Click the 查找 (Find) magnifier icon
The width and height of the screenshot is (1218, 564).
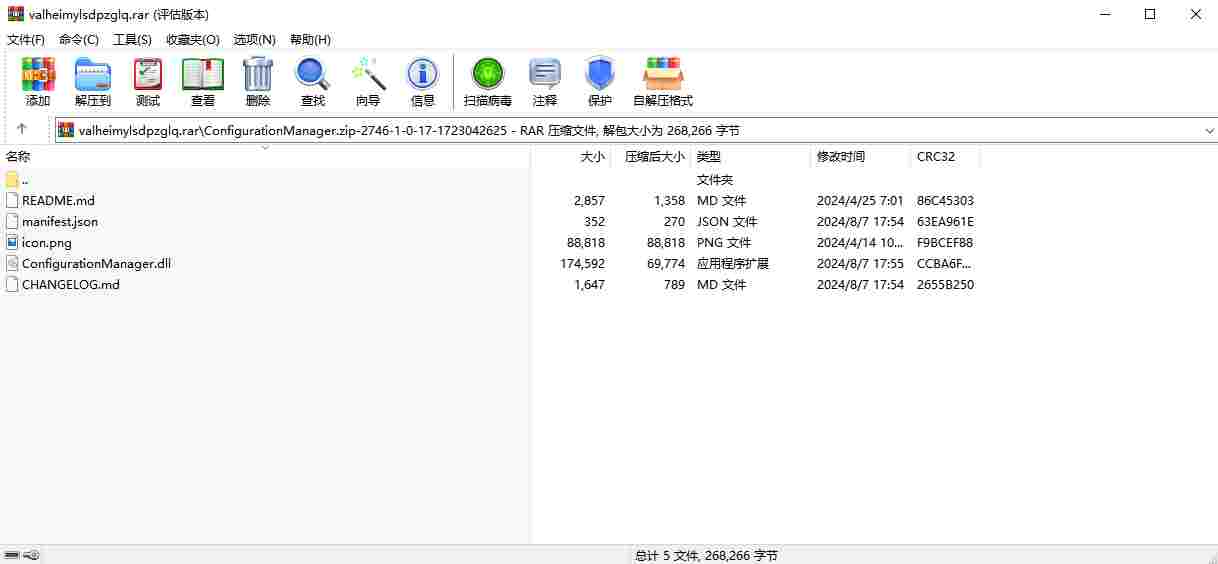(313, 74)
